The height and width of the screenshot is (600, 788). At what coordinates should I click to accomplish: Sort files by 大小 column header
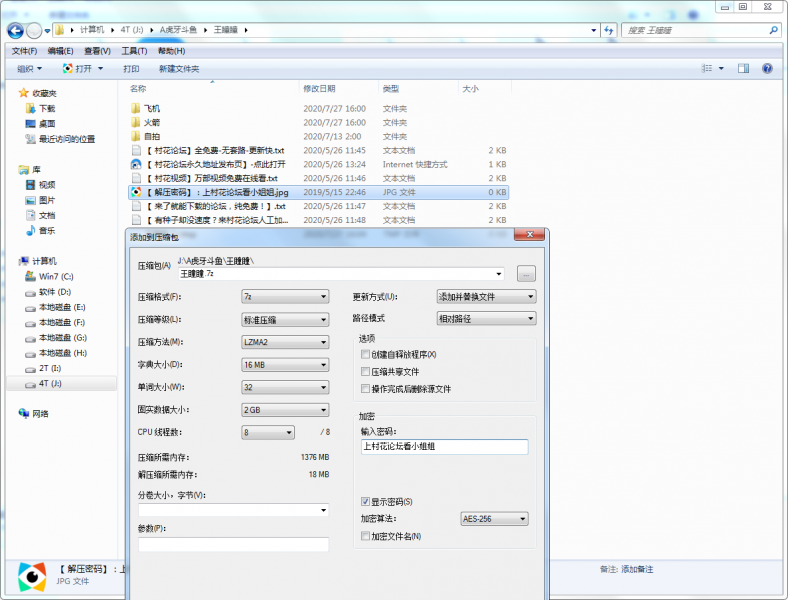(x=470, y=88)
